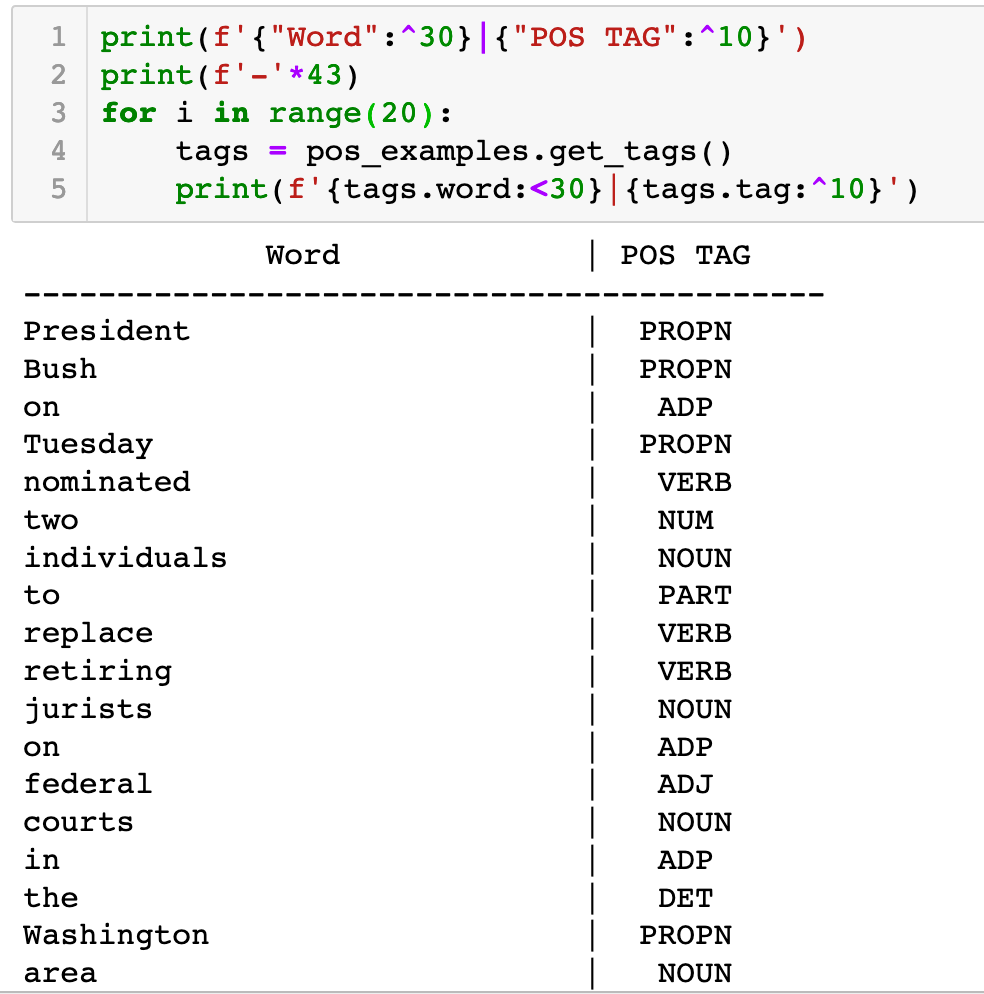Click the dashed separator line in the output
This screenshot has width=984, height=994.
[x=424, y=295]
